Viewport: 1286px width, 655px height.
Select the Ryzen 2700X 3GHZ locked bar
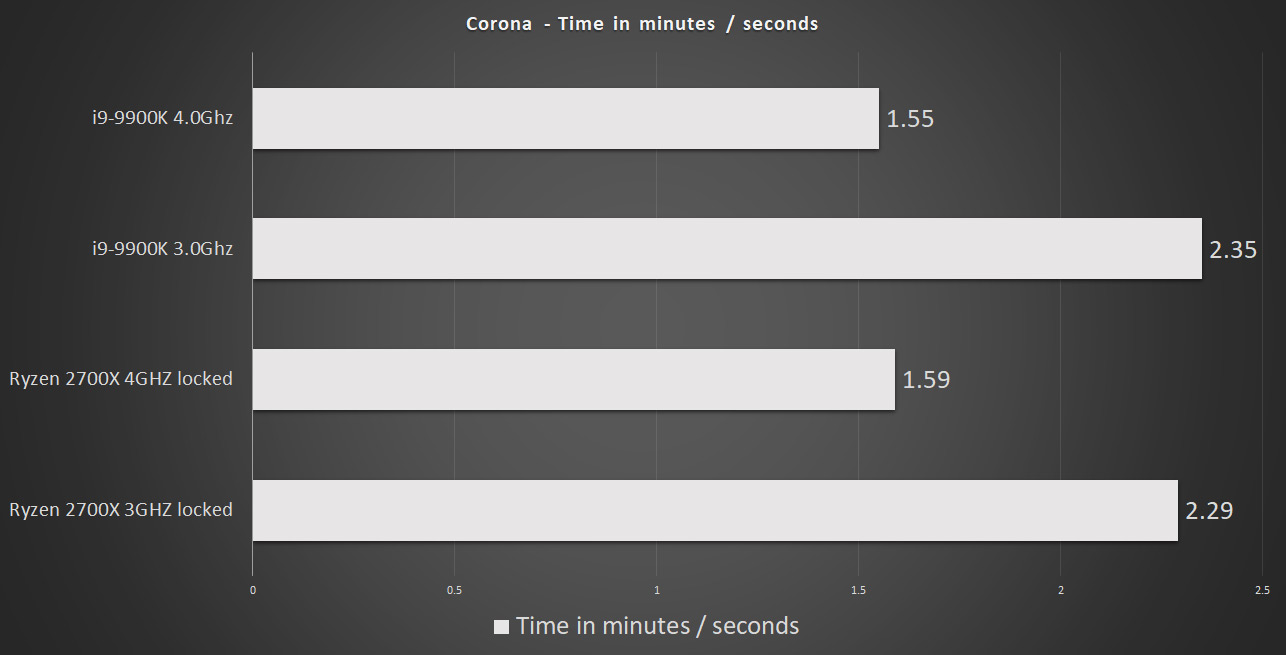[x=714, y=510]
